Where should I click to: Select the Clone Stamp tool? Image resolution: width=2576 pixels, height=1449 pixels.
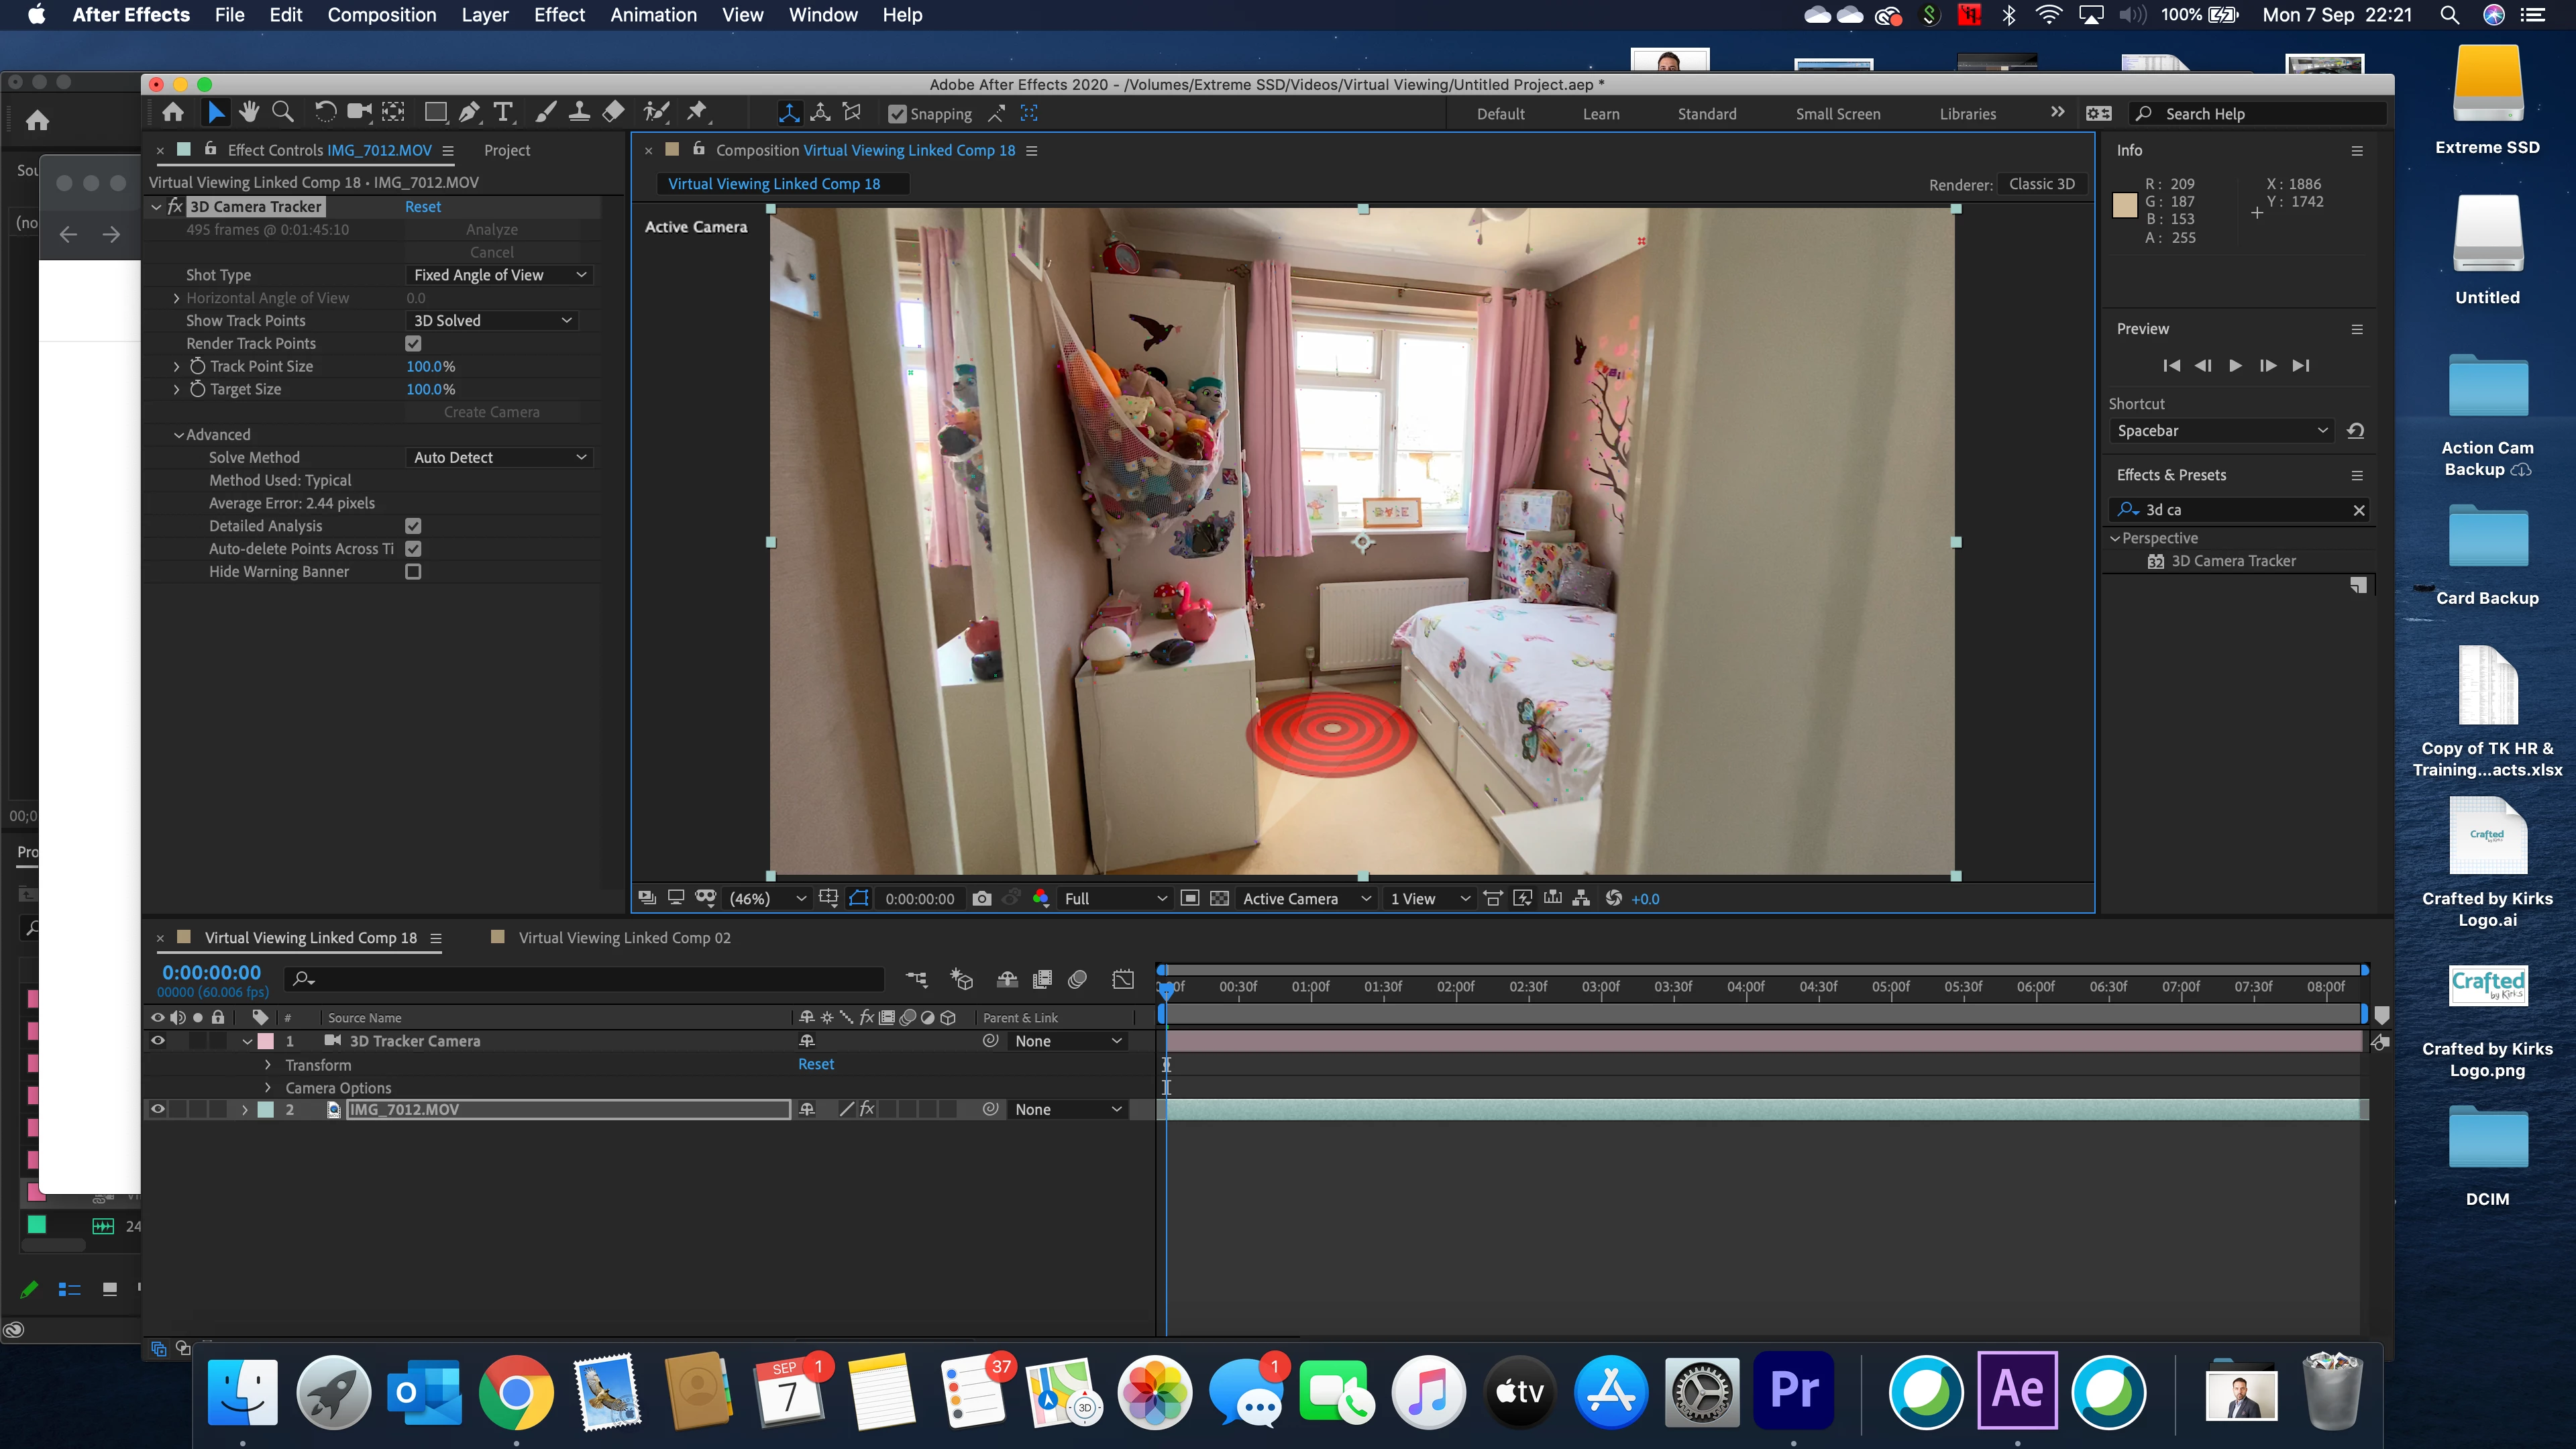579,113
